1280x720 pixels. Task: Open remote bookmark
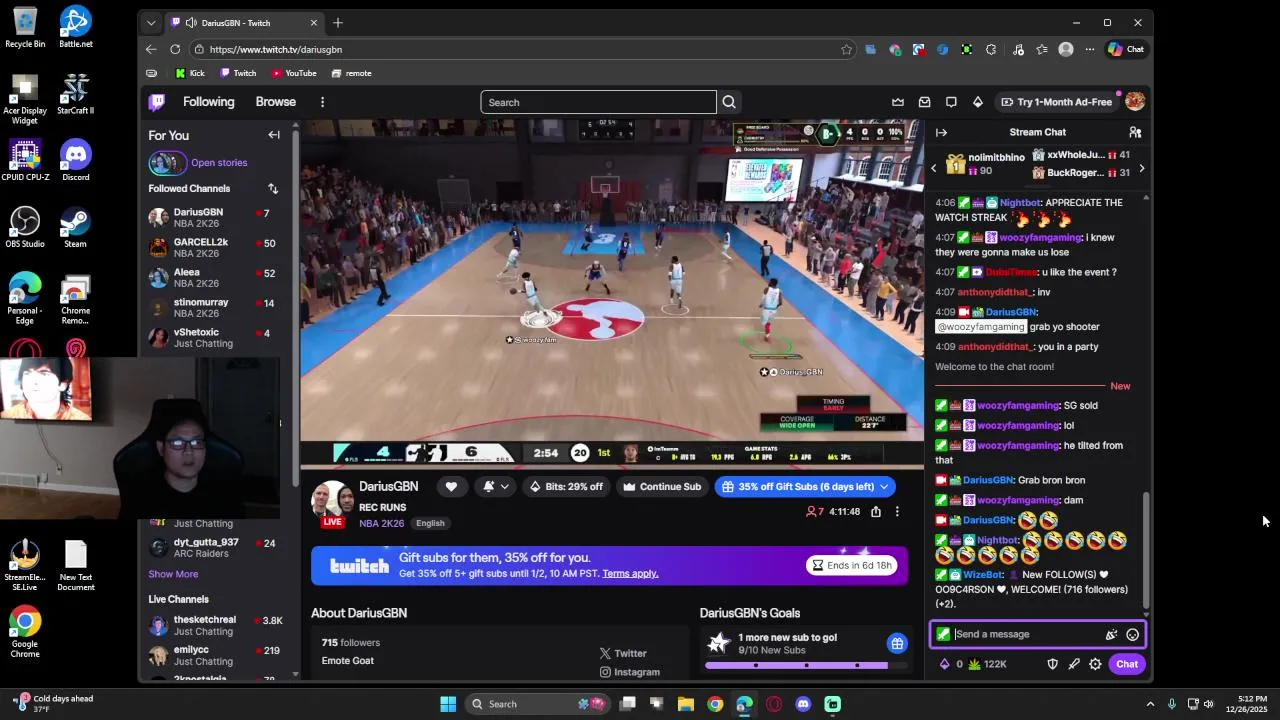(351, 73)
